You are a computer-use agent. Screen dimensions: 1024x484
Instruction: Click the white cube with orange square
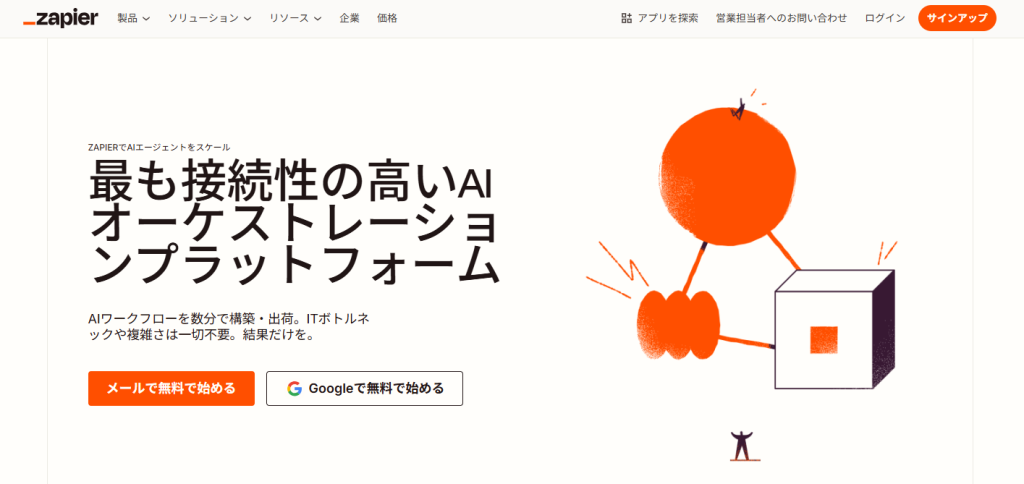coord(834,329)
